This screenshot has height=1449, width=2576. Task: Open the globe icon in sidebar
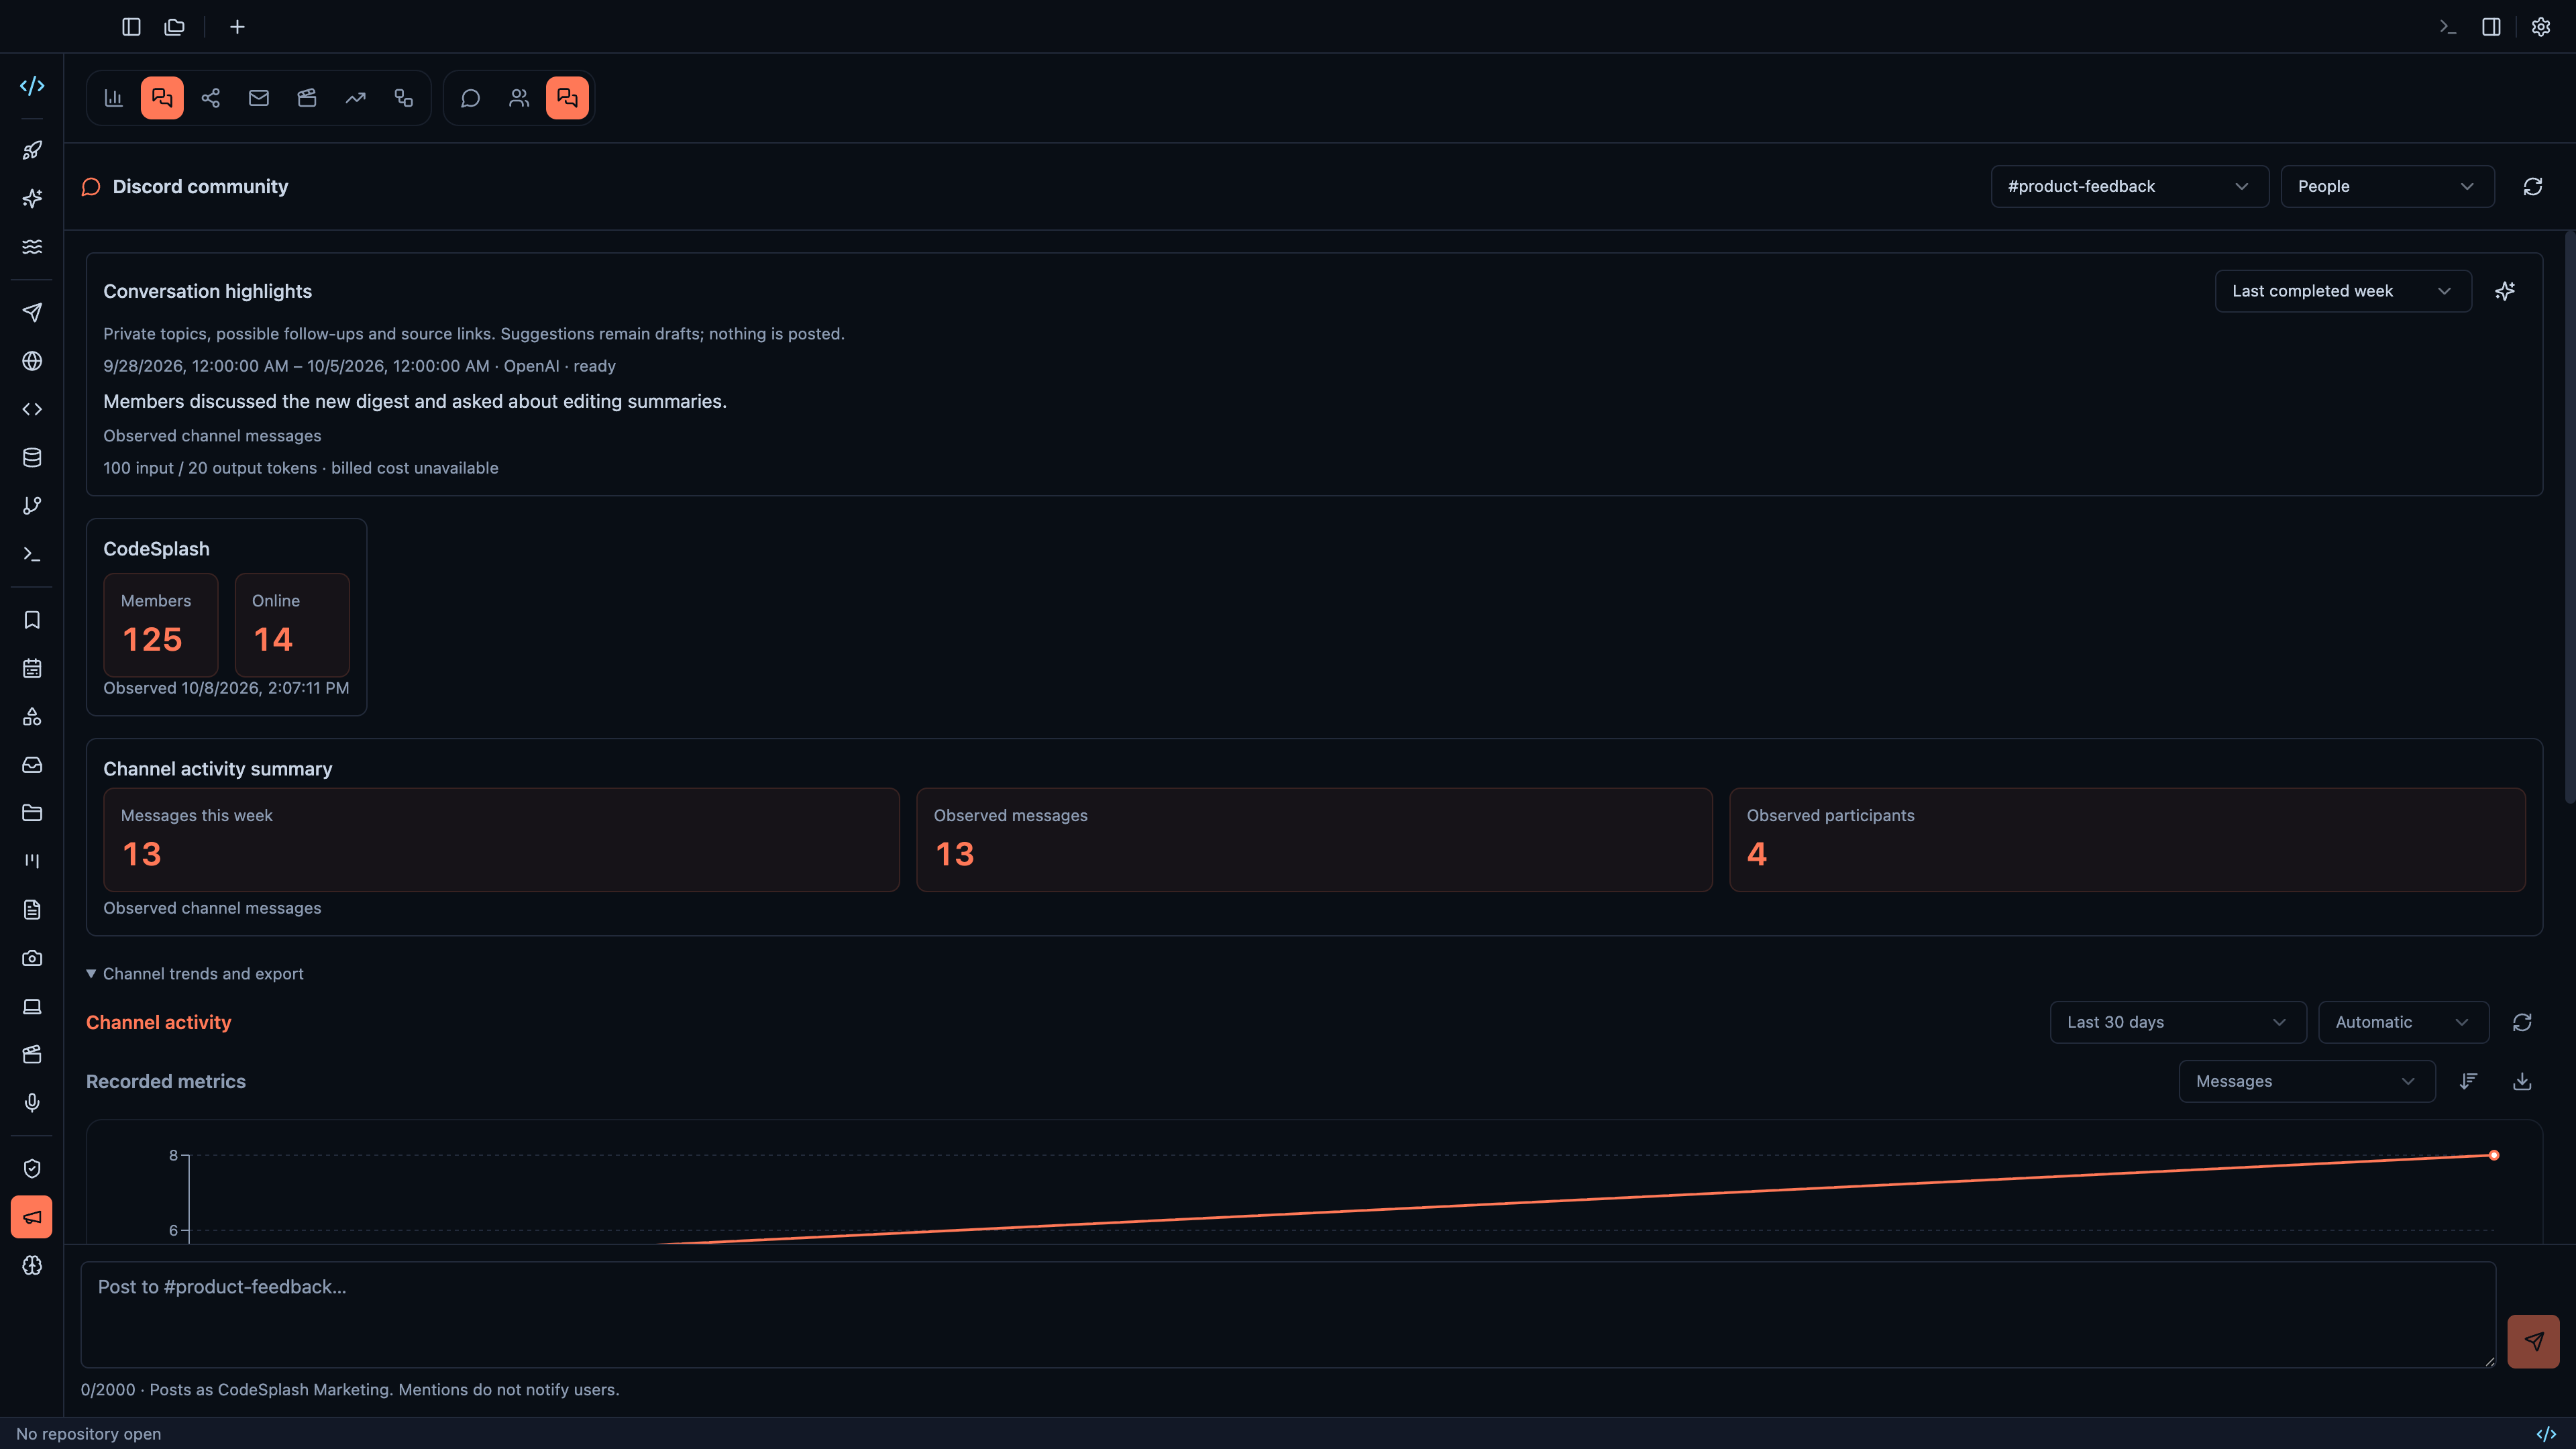32,361
